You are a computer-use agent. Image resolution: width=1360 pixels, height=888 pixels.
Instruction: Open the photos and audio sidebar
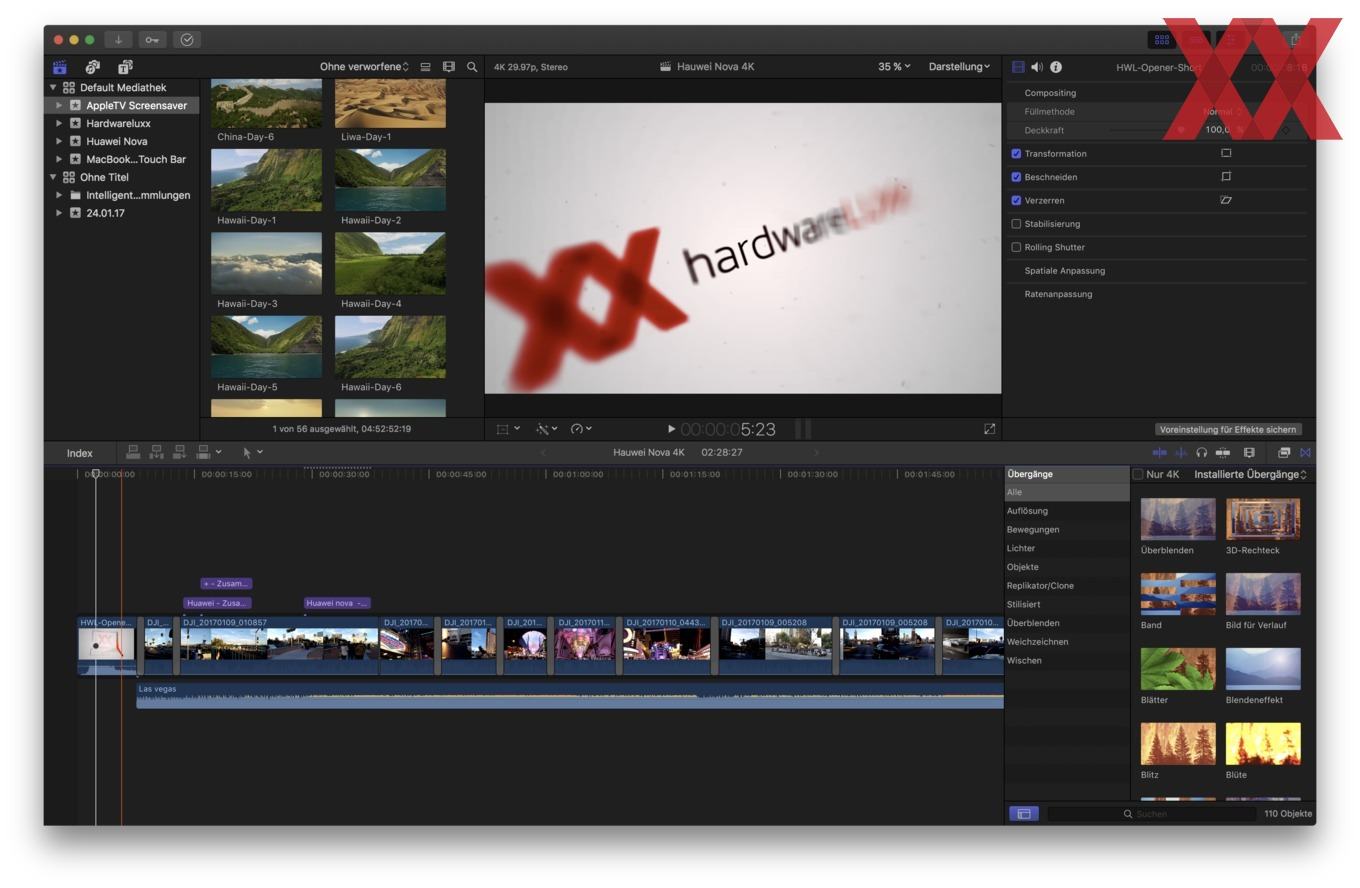click(92, 67)
